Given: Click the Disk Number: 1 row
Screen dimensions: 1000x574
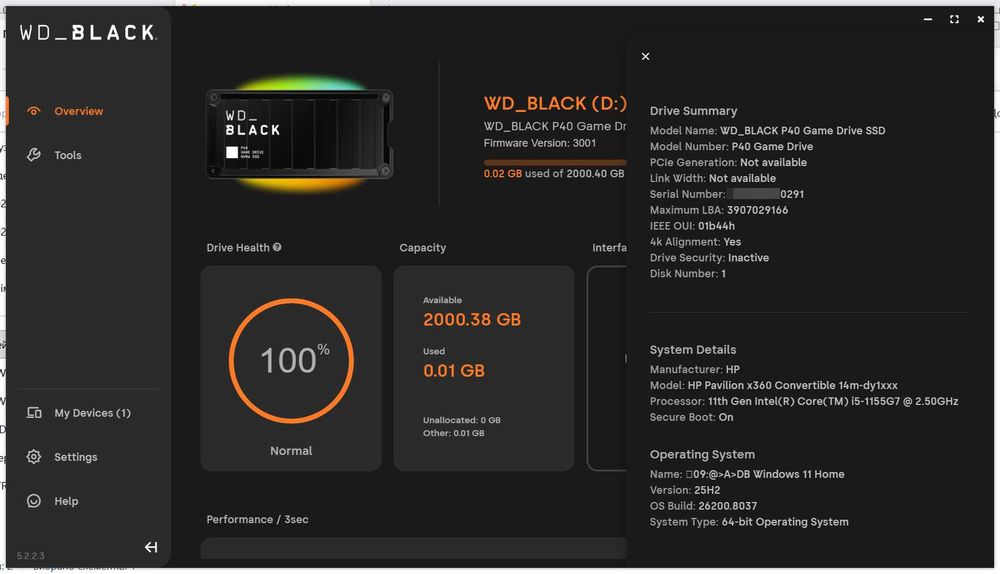Looking at the screenshot, I should 688,274.
